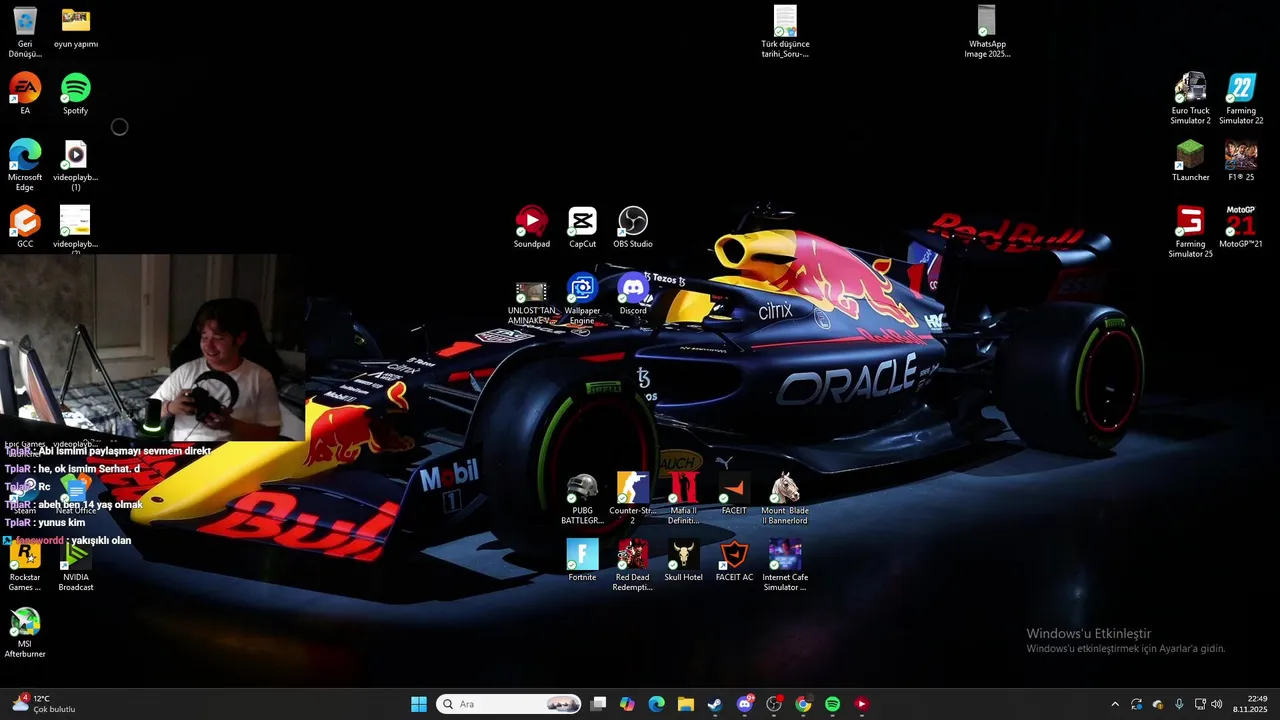
Task: Open the 'Türk düşünce tarihi' document file
Action: (x=785, y=32)
